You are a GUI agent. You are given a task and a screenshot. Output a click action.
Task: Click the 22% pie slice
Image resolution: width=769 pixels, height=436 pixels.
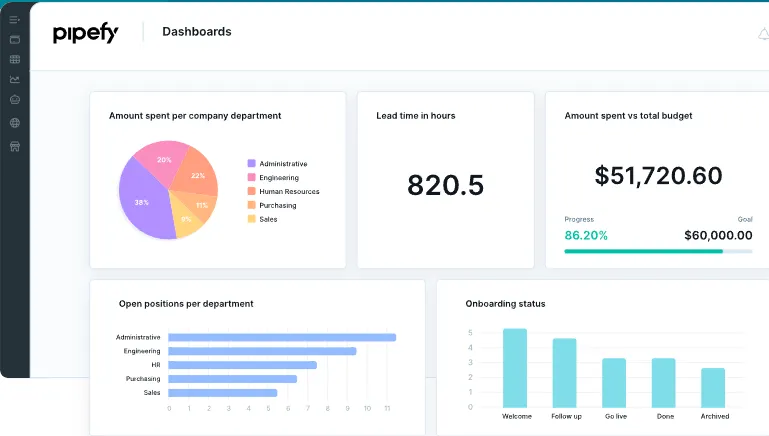point(197,176)
